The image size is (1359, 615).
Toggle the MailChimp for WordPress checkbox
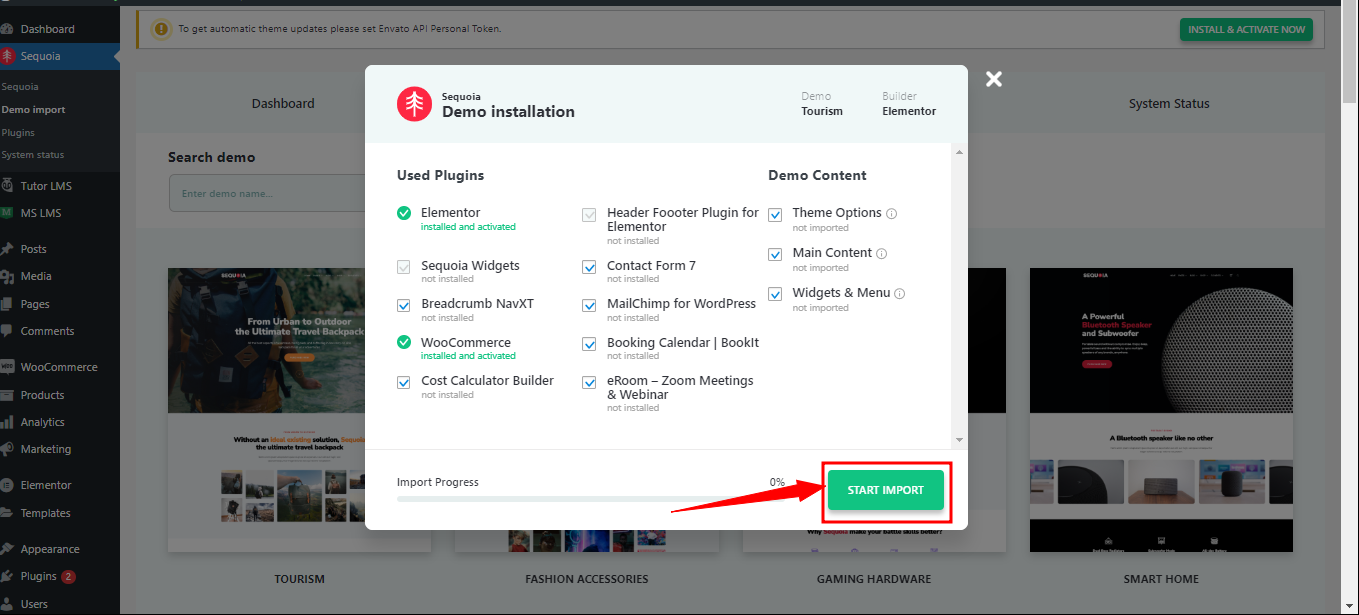click(590, 305)
